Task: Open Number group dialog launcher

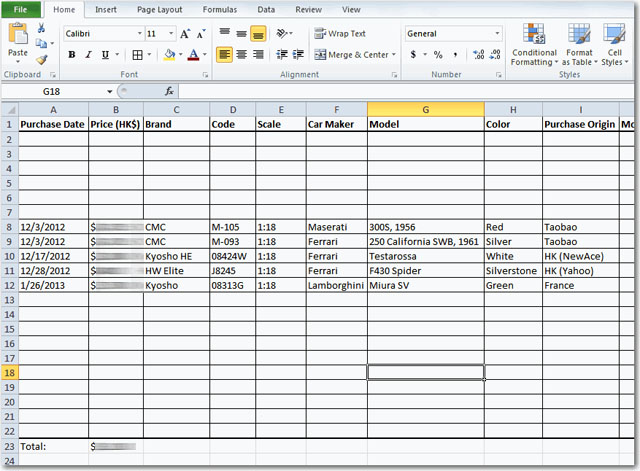Action: click(499, 75)
